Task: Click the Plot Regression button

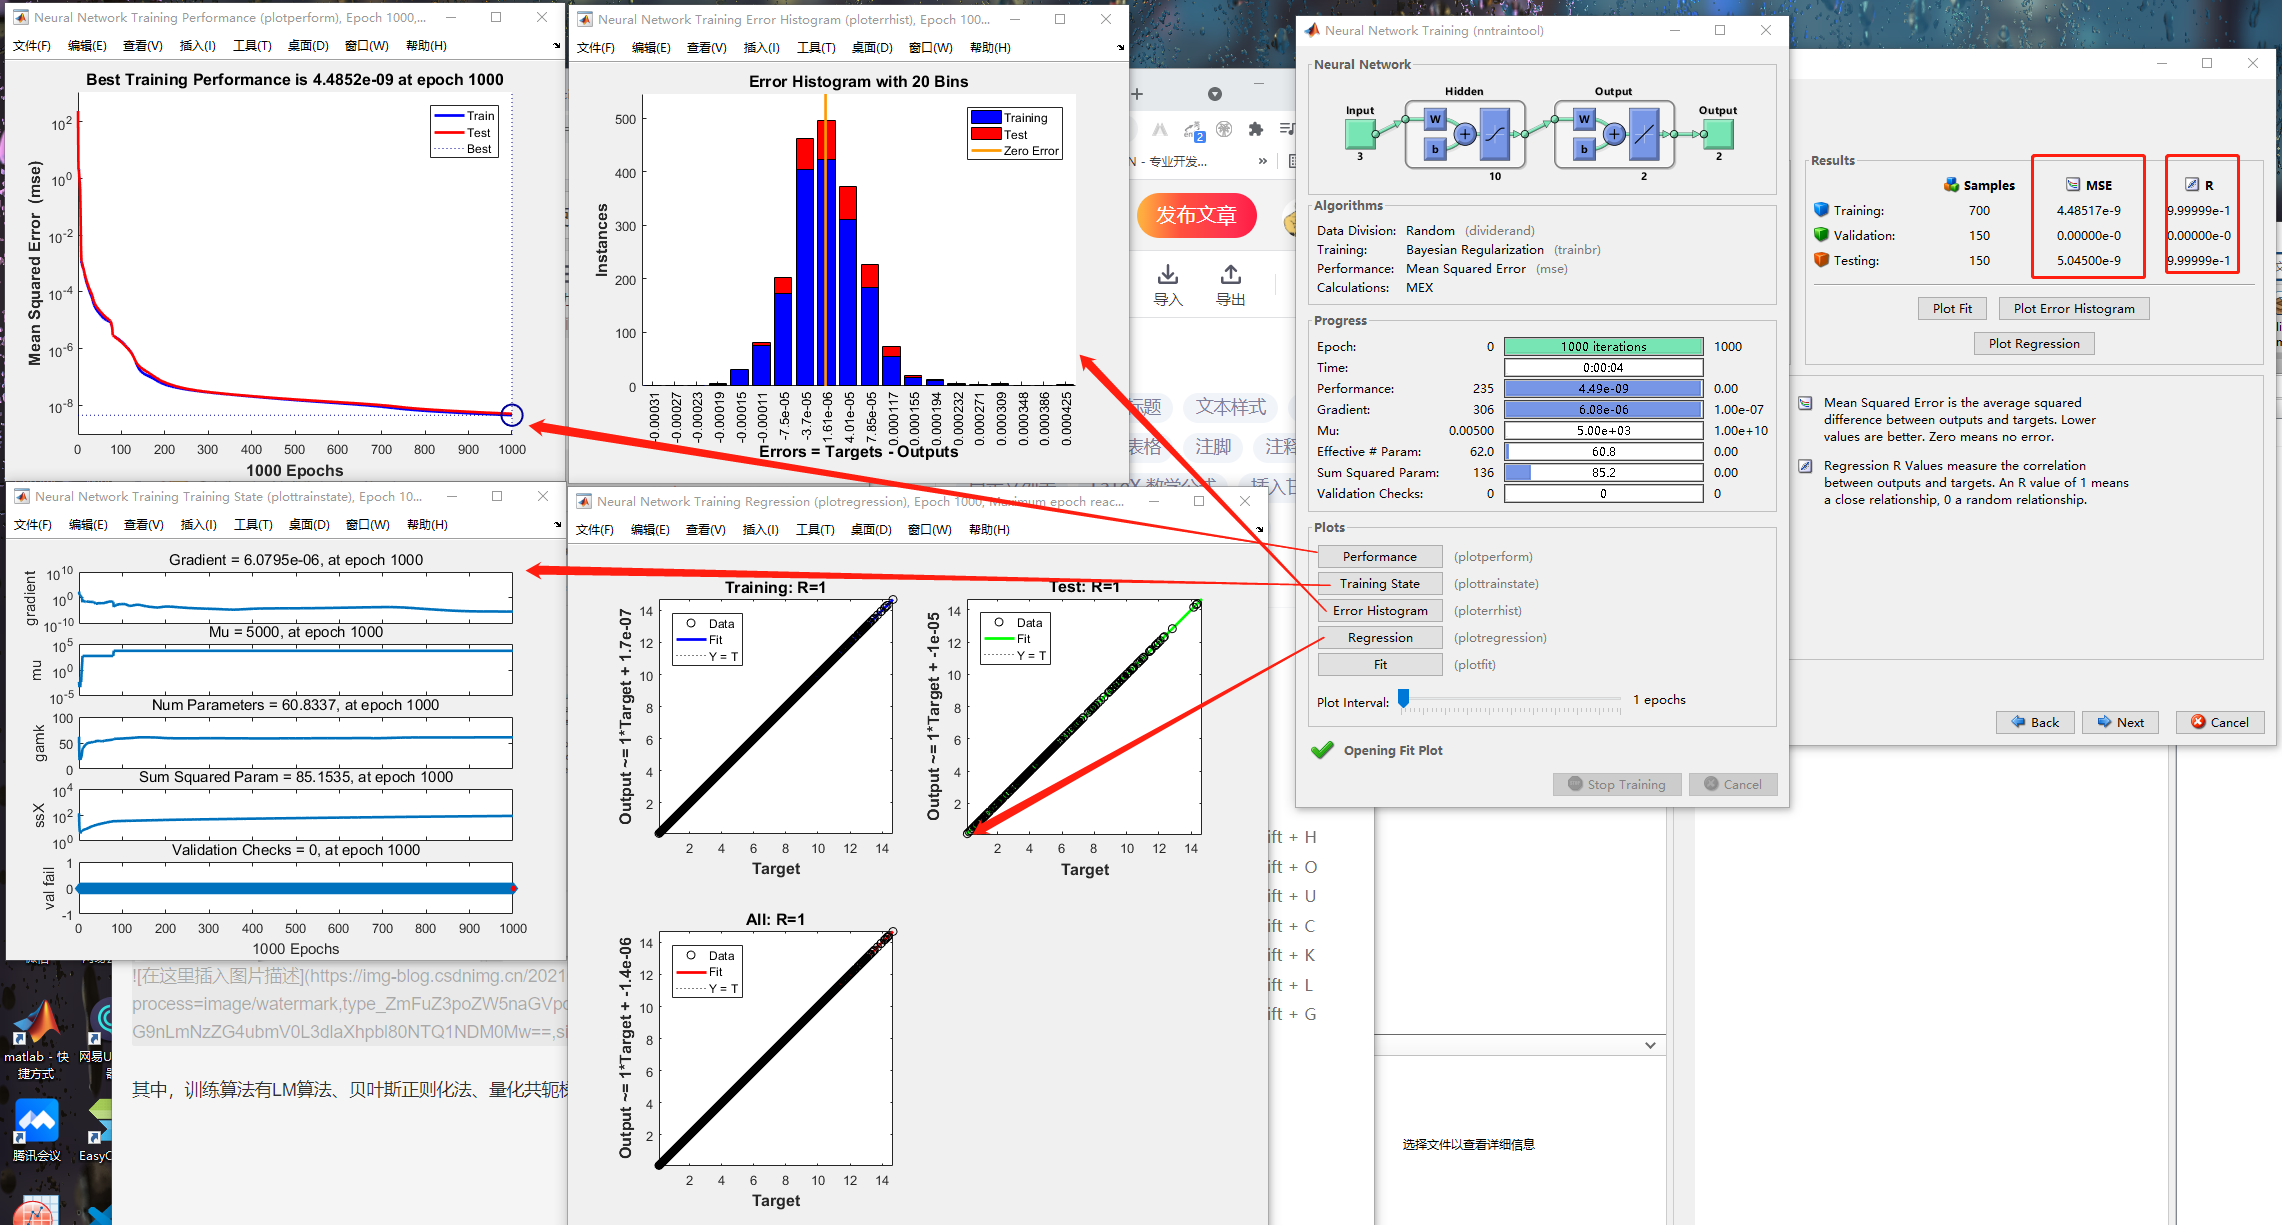Action: [x=2033, y=344]
